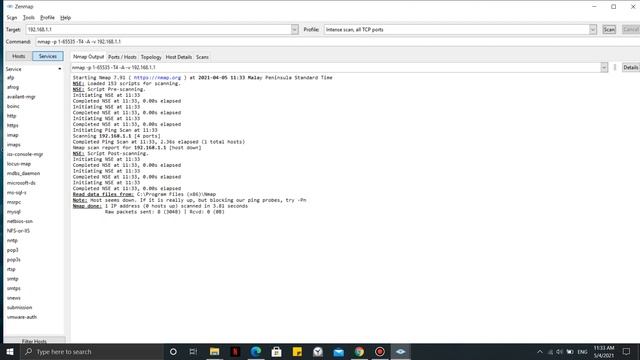This screenshot has height=360, width=640.
Task: Select the nntp service
Action: pos(12,240)
